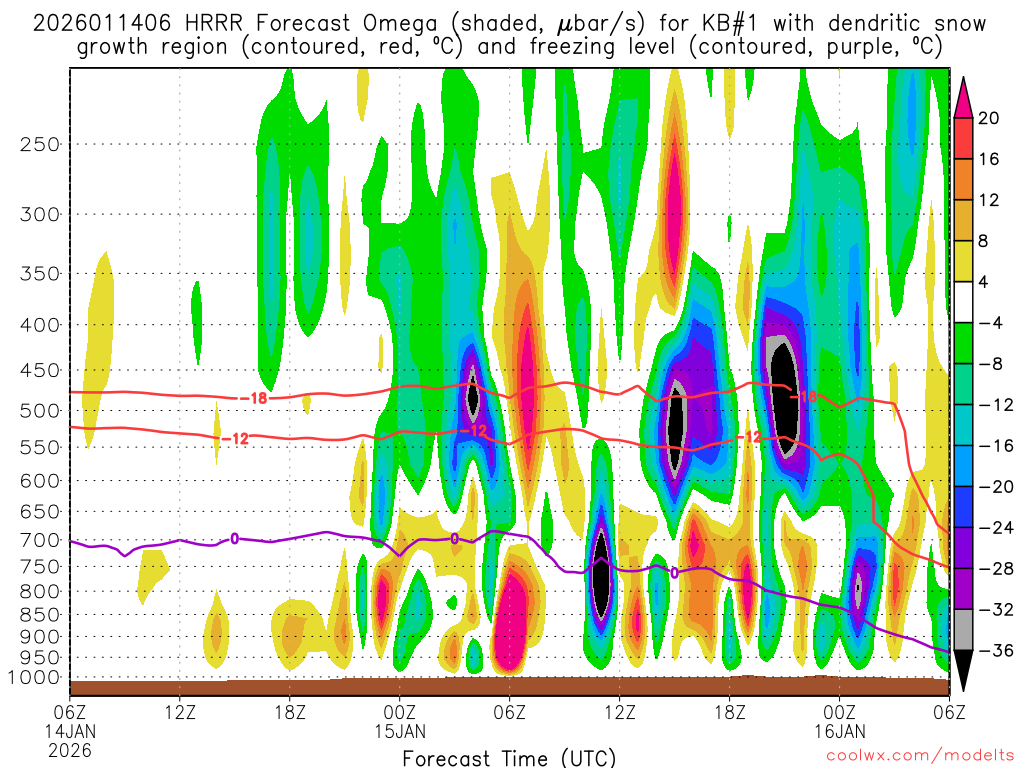Select the 550 pressure level label
This screenshot has height=768, width=1024.
(40, 447)
